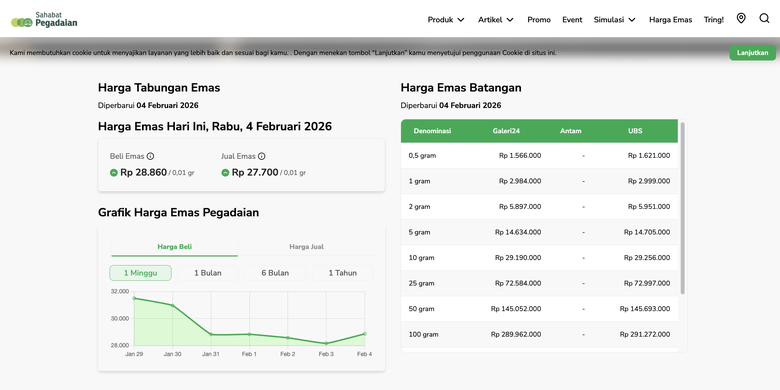The image size is (780, 390).
Task: Open the Tring! menu link
Action: (x=714, y=20)
